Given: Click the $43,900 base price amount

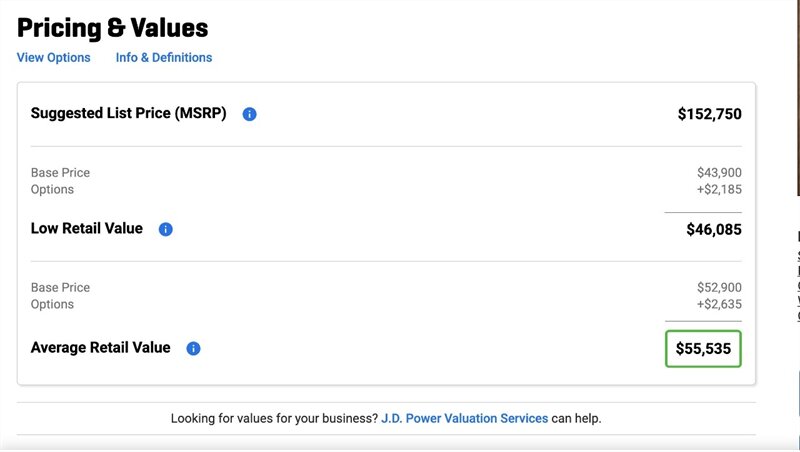Looking at the screenshot, I should (x=719, y=173).
